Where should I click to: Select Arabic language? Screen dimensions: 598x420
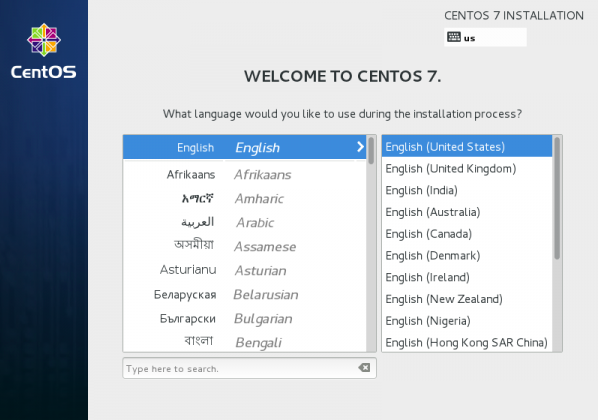point(244,223)
